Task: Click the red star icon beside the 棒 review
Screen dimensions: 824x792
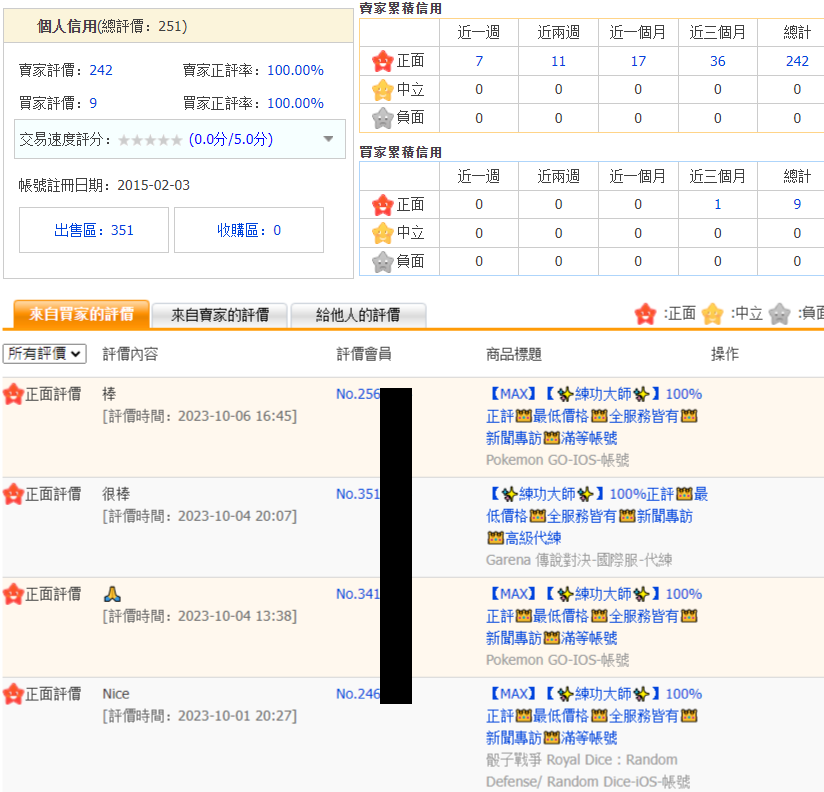Action: tap(13, 394)
